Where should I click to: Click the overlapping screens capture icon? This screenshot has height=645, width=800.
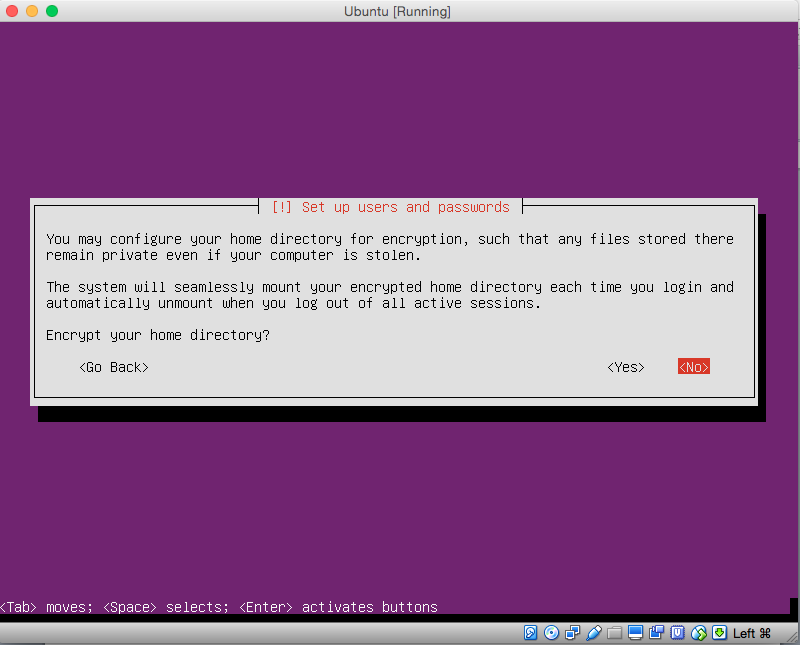[657, 633]
